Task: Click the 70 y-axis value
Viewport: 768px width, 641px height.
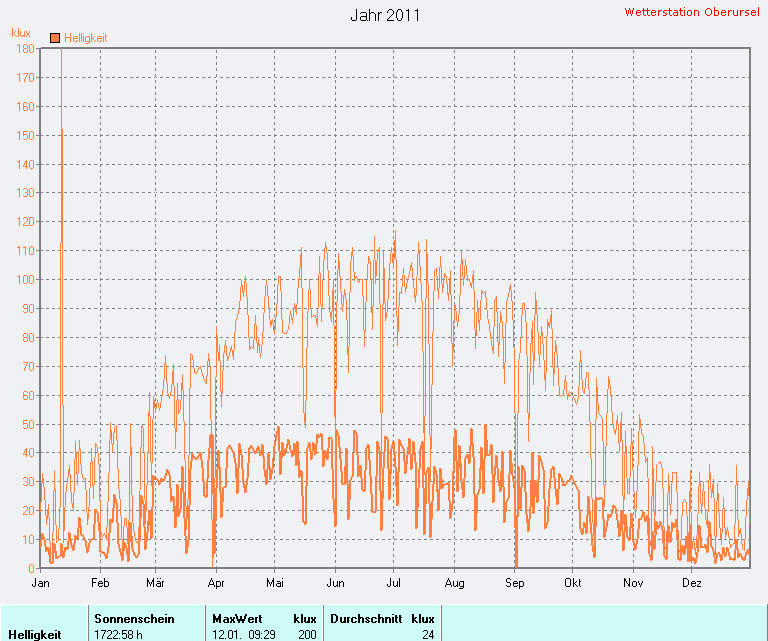Action: pos(28,367)
